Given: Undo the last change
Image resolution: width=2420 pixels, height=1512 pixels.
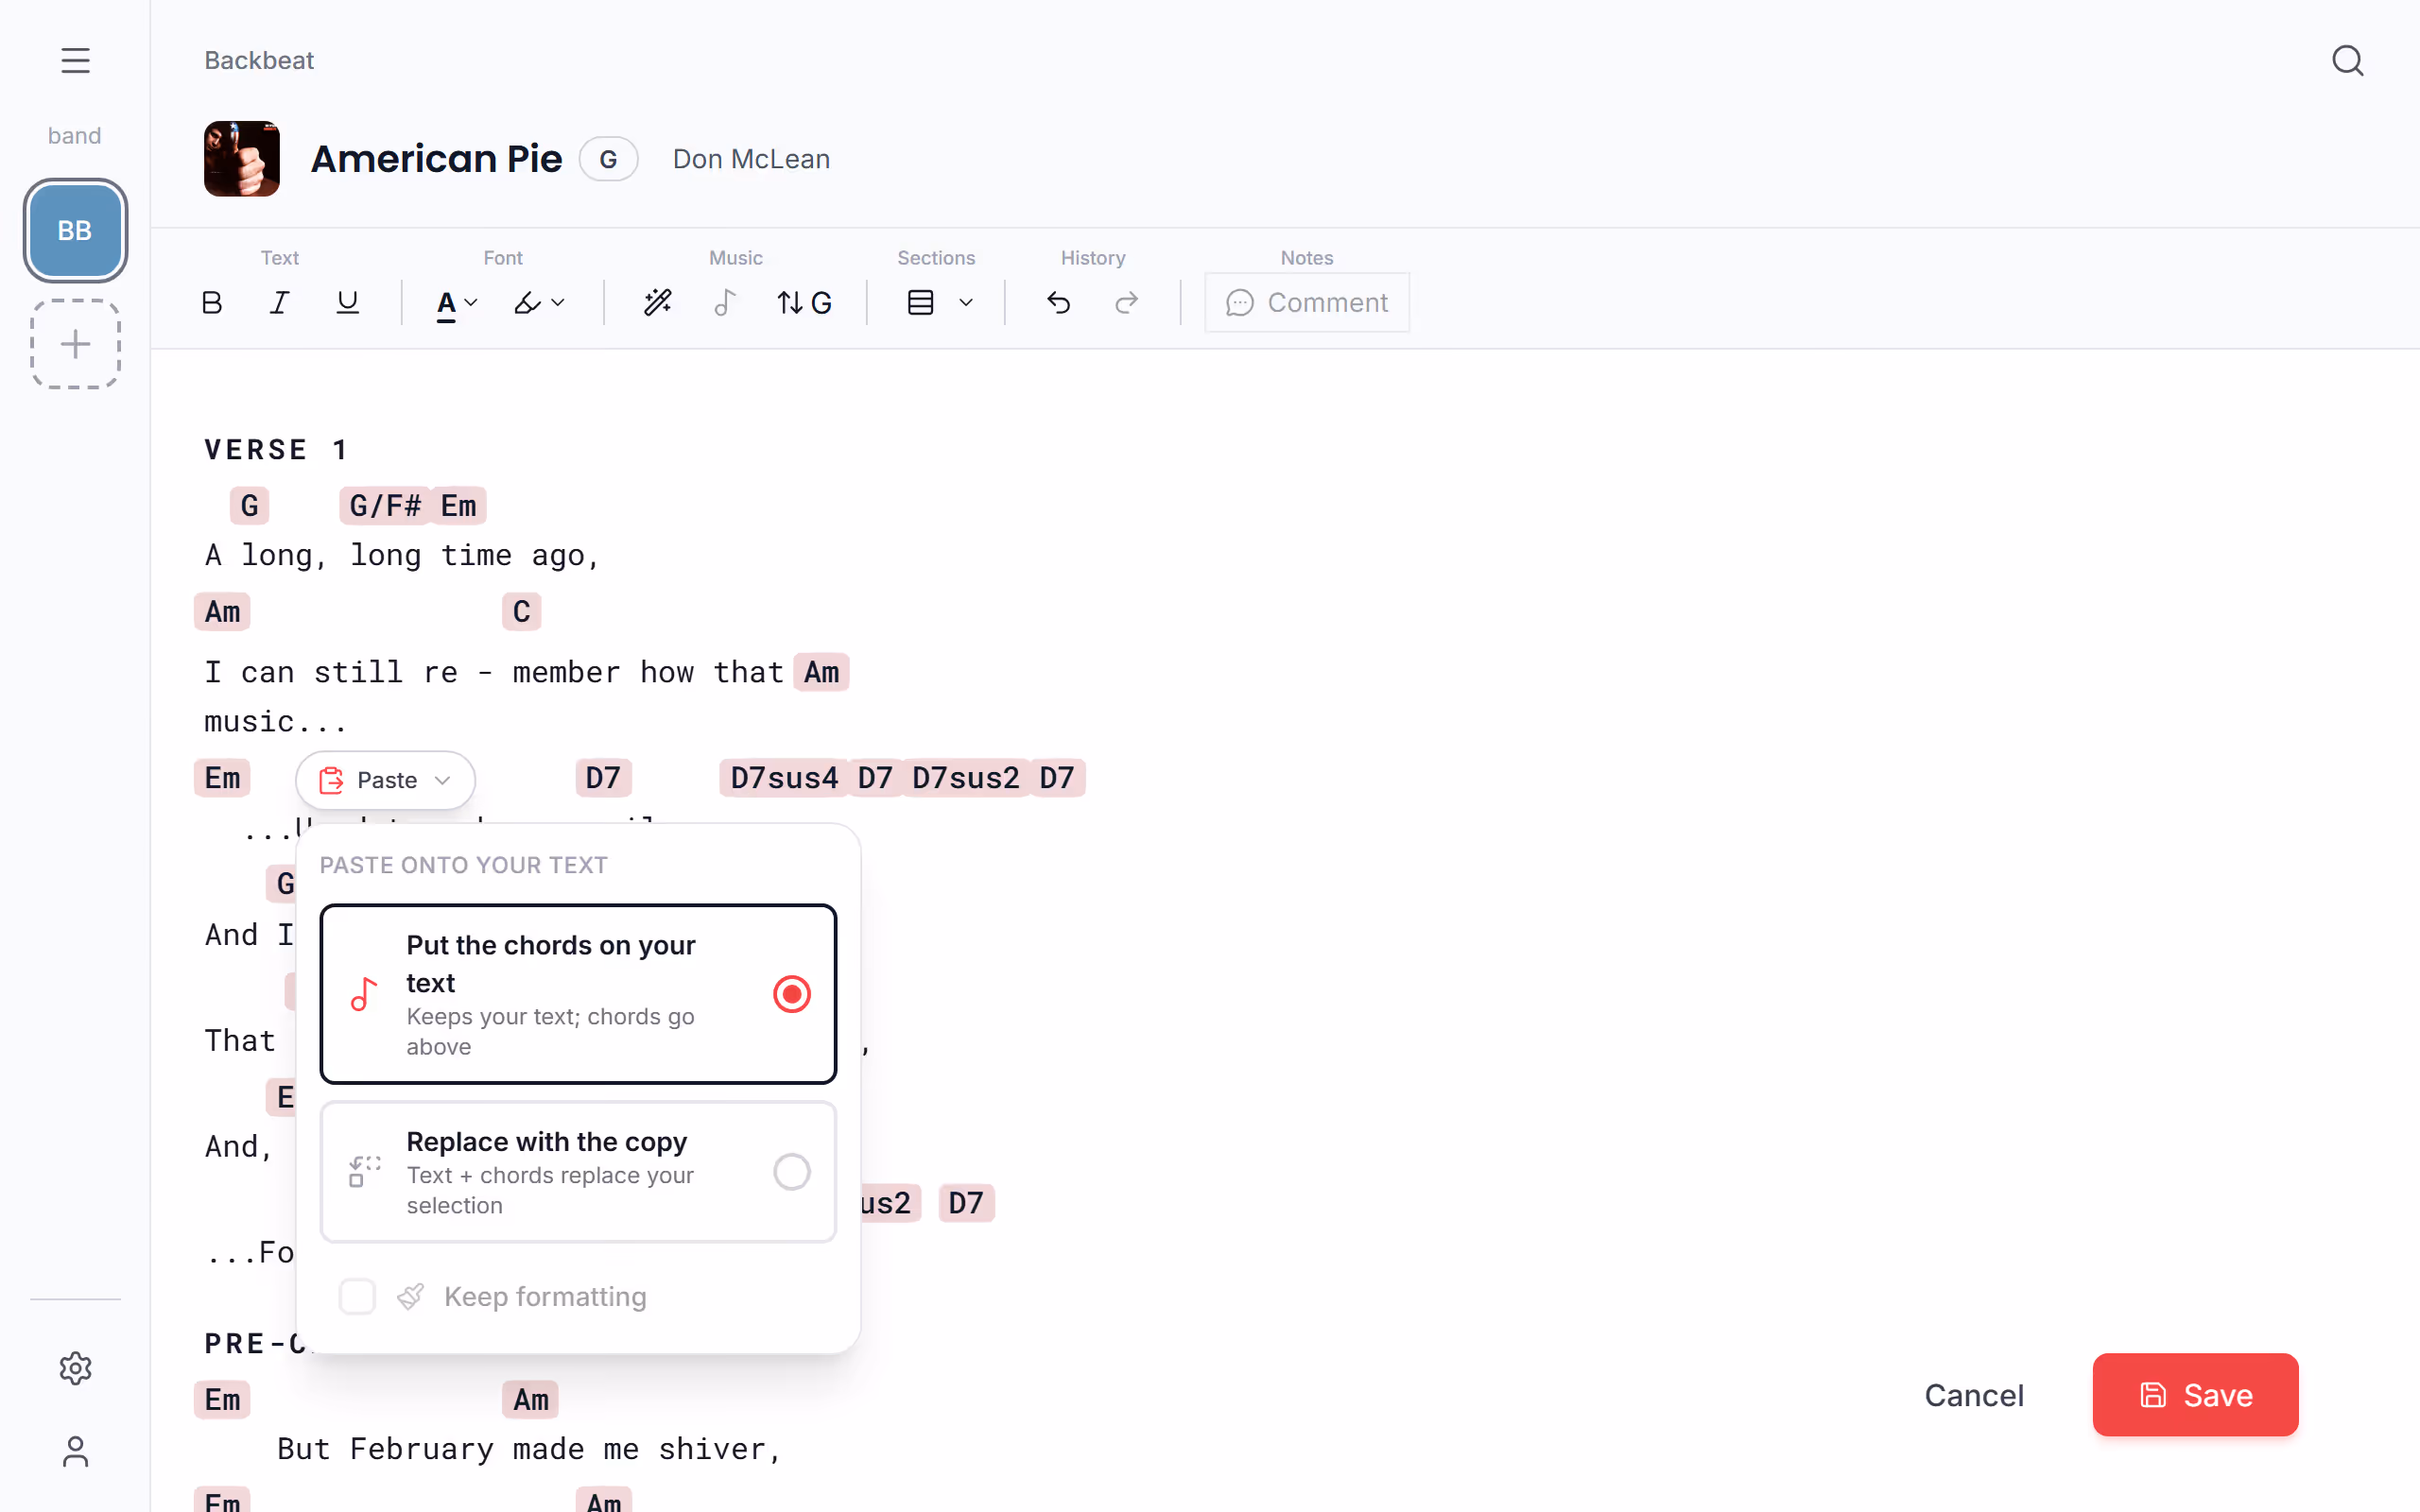Looking at the screenshot, I should 1059,303.
